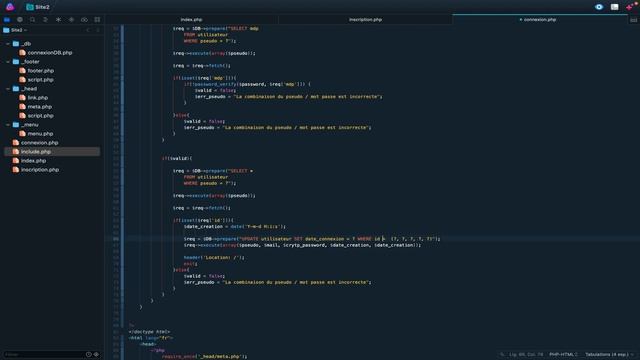Click the require_once meta.php code line
Viewport: 640px width, 360px height.
click(x=204, y=356)
